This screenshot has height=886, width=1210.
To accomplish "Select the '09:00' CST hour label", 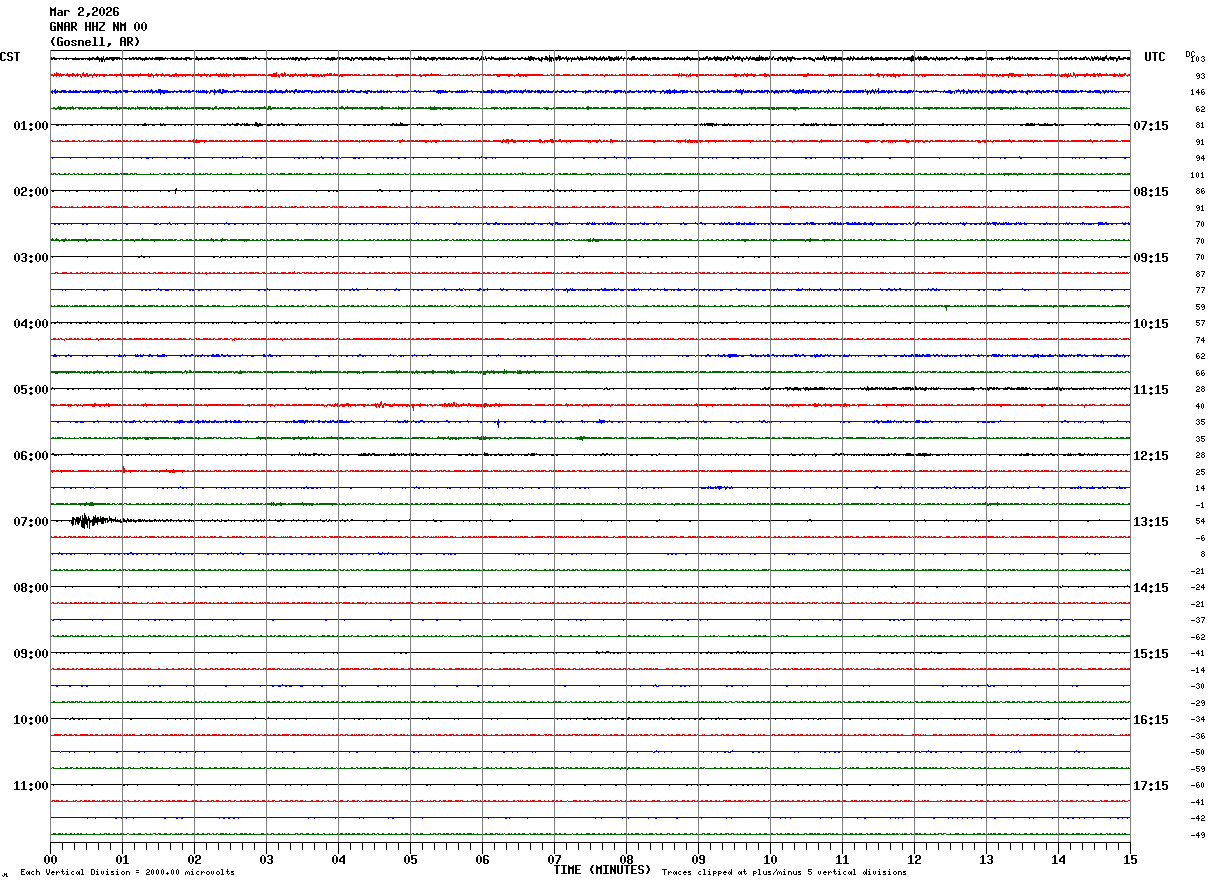I will [x=31, y=654].
